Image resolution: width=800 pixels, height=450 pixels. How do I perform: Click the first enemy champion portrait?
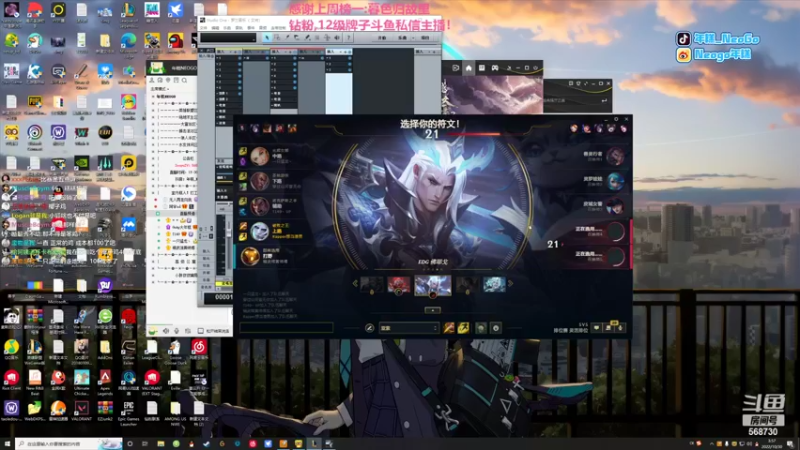(616, 156)
